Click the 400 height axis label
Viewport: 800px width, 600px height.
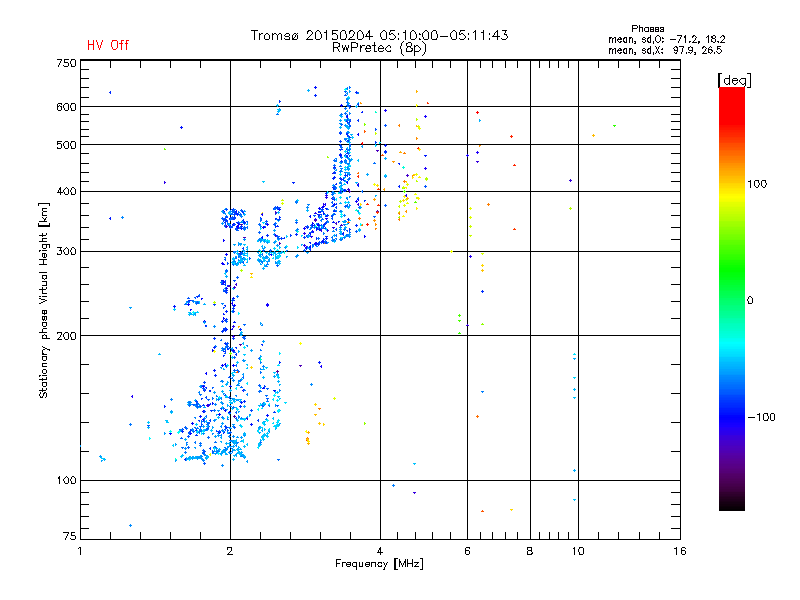click(x=66, y=191)
